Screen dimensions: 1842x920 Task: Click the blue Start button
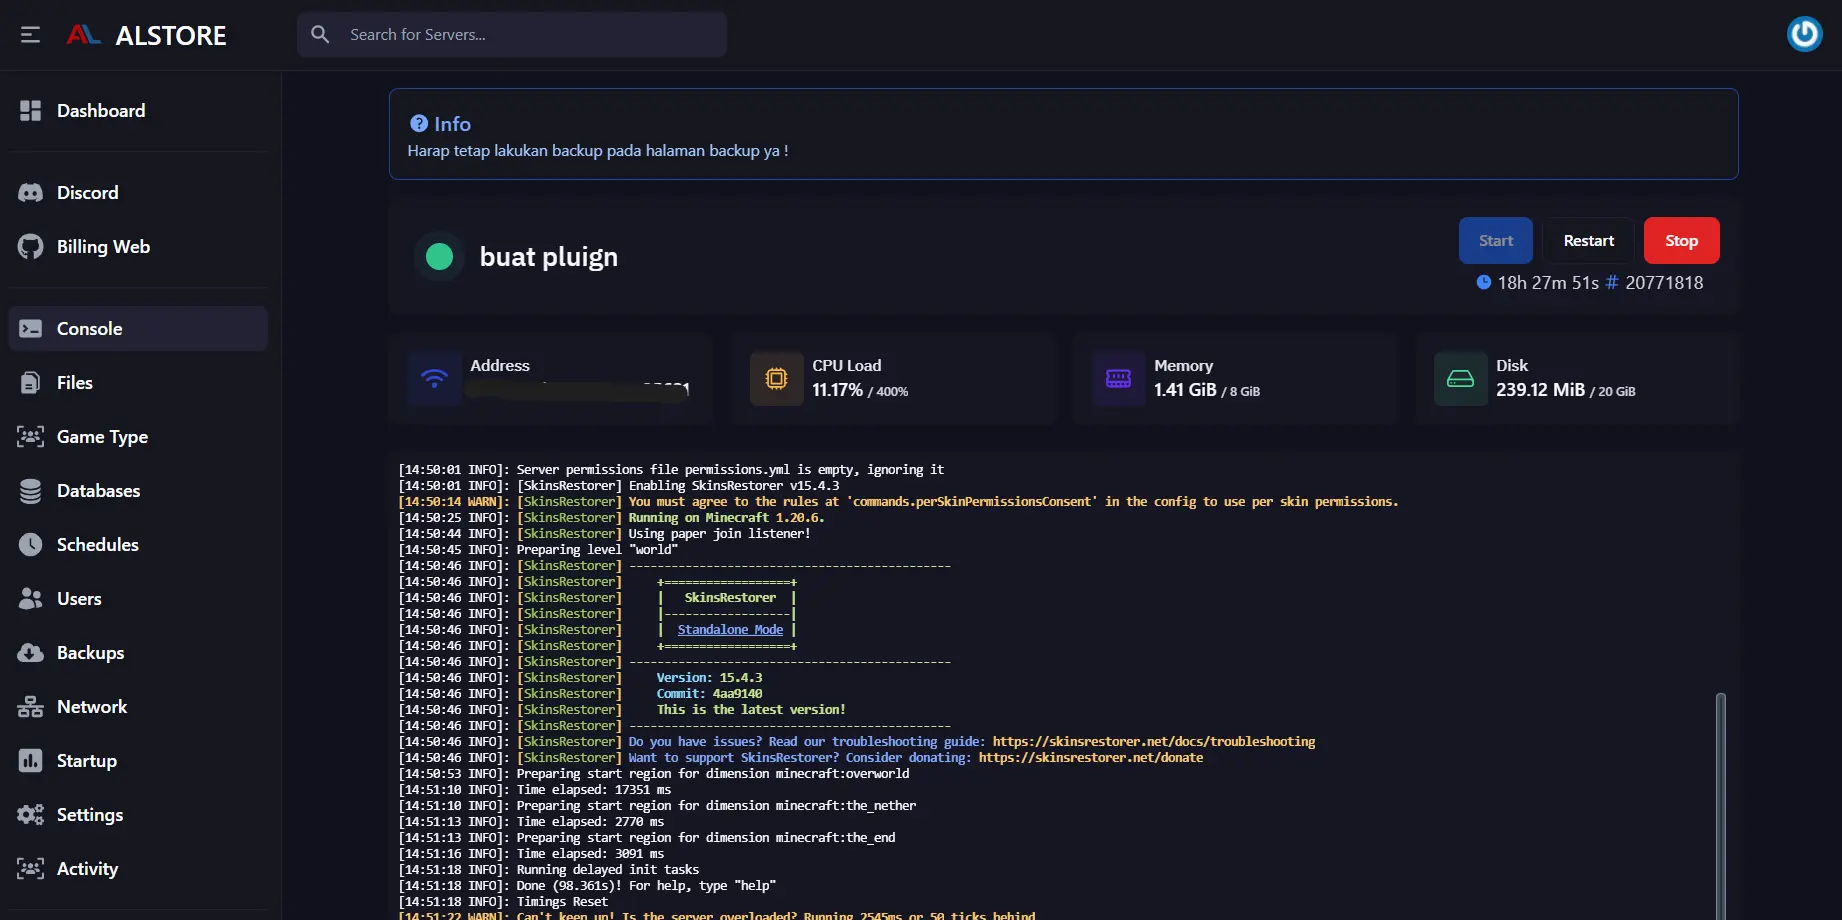click(x=1495, y=241)
